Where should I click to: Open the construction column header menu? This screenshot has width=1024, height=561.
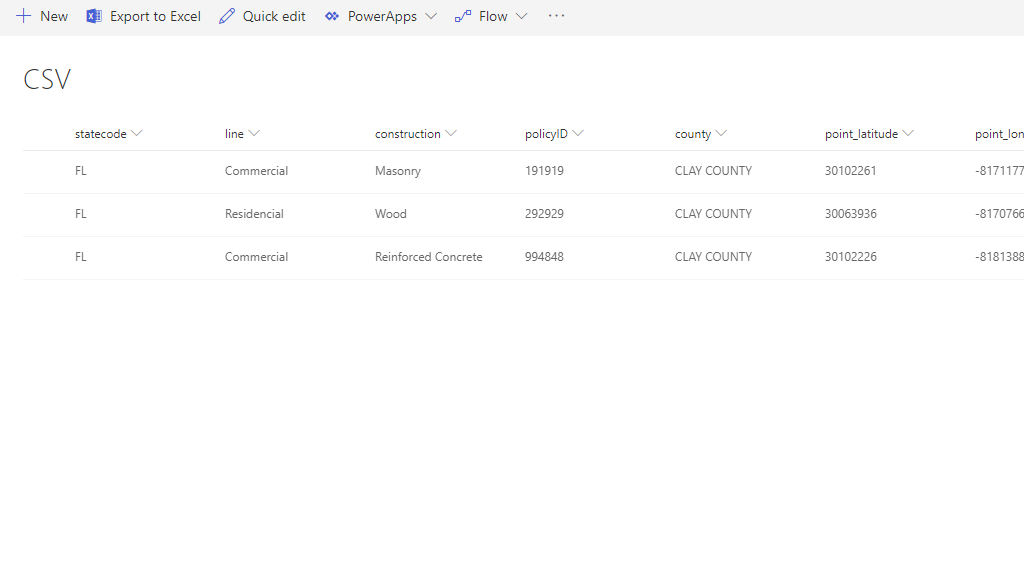tap(451, 133)
